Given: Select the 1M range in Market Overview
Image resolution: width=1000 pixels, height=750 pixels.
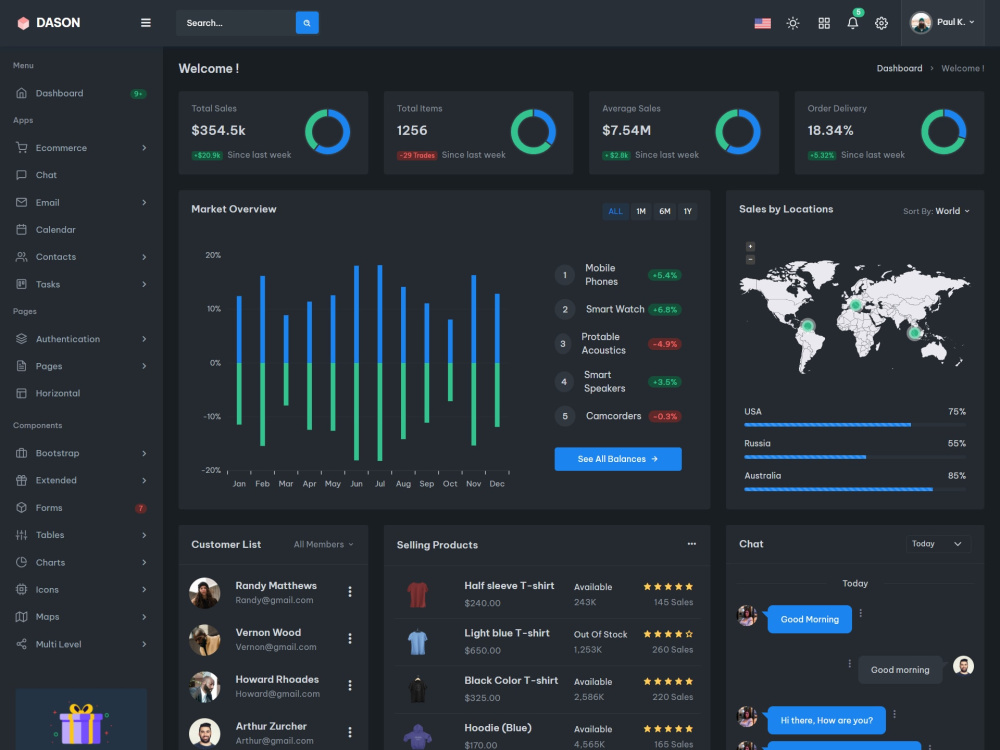Looking at the screenshot, I should [641, 211].
